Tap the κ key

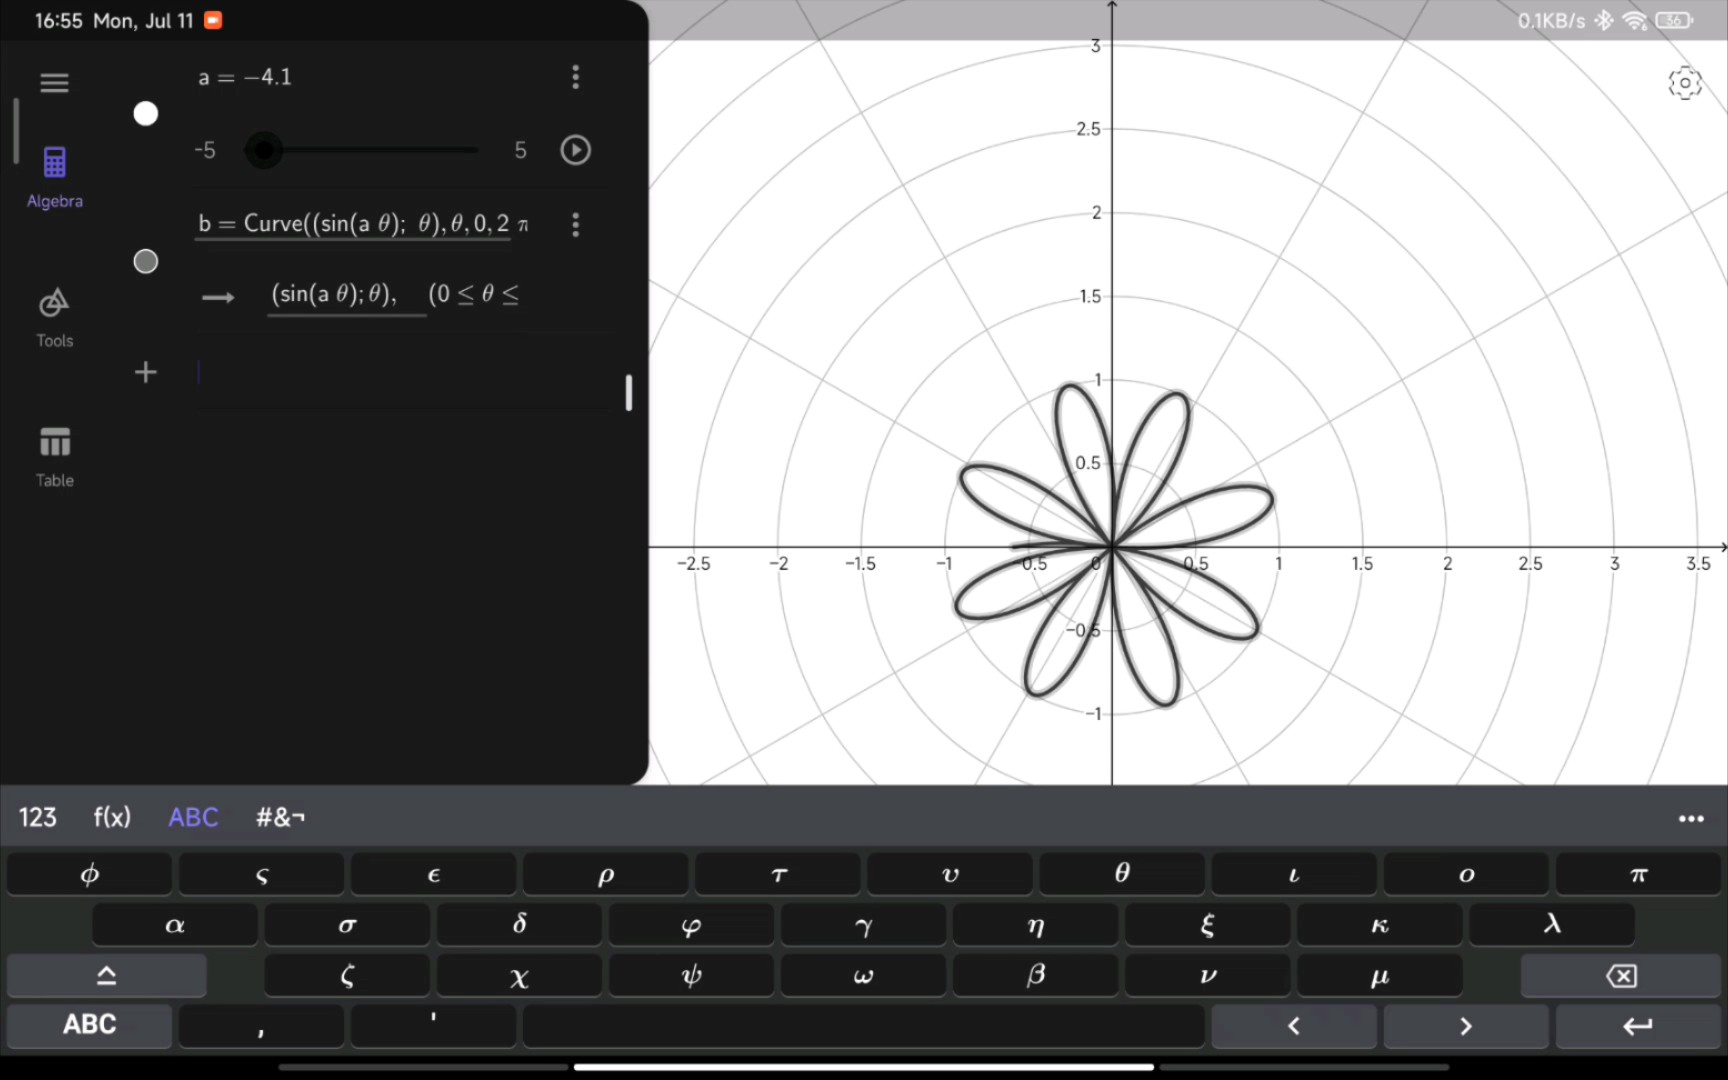tap(1379, 925)
